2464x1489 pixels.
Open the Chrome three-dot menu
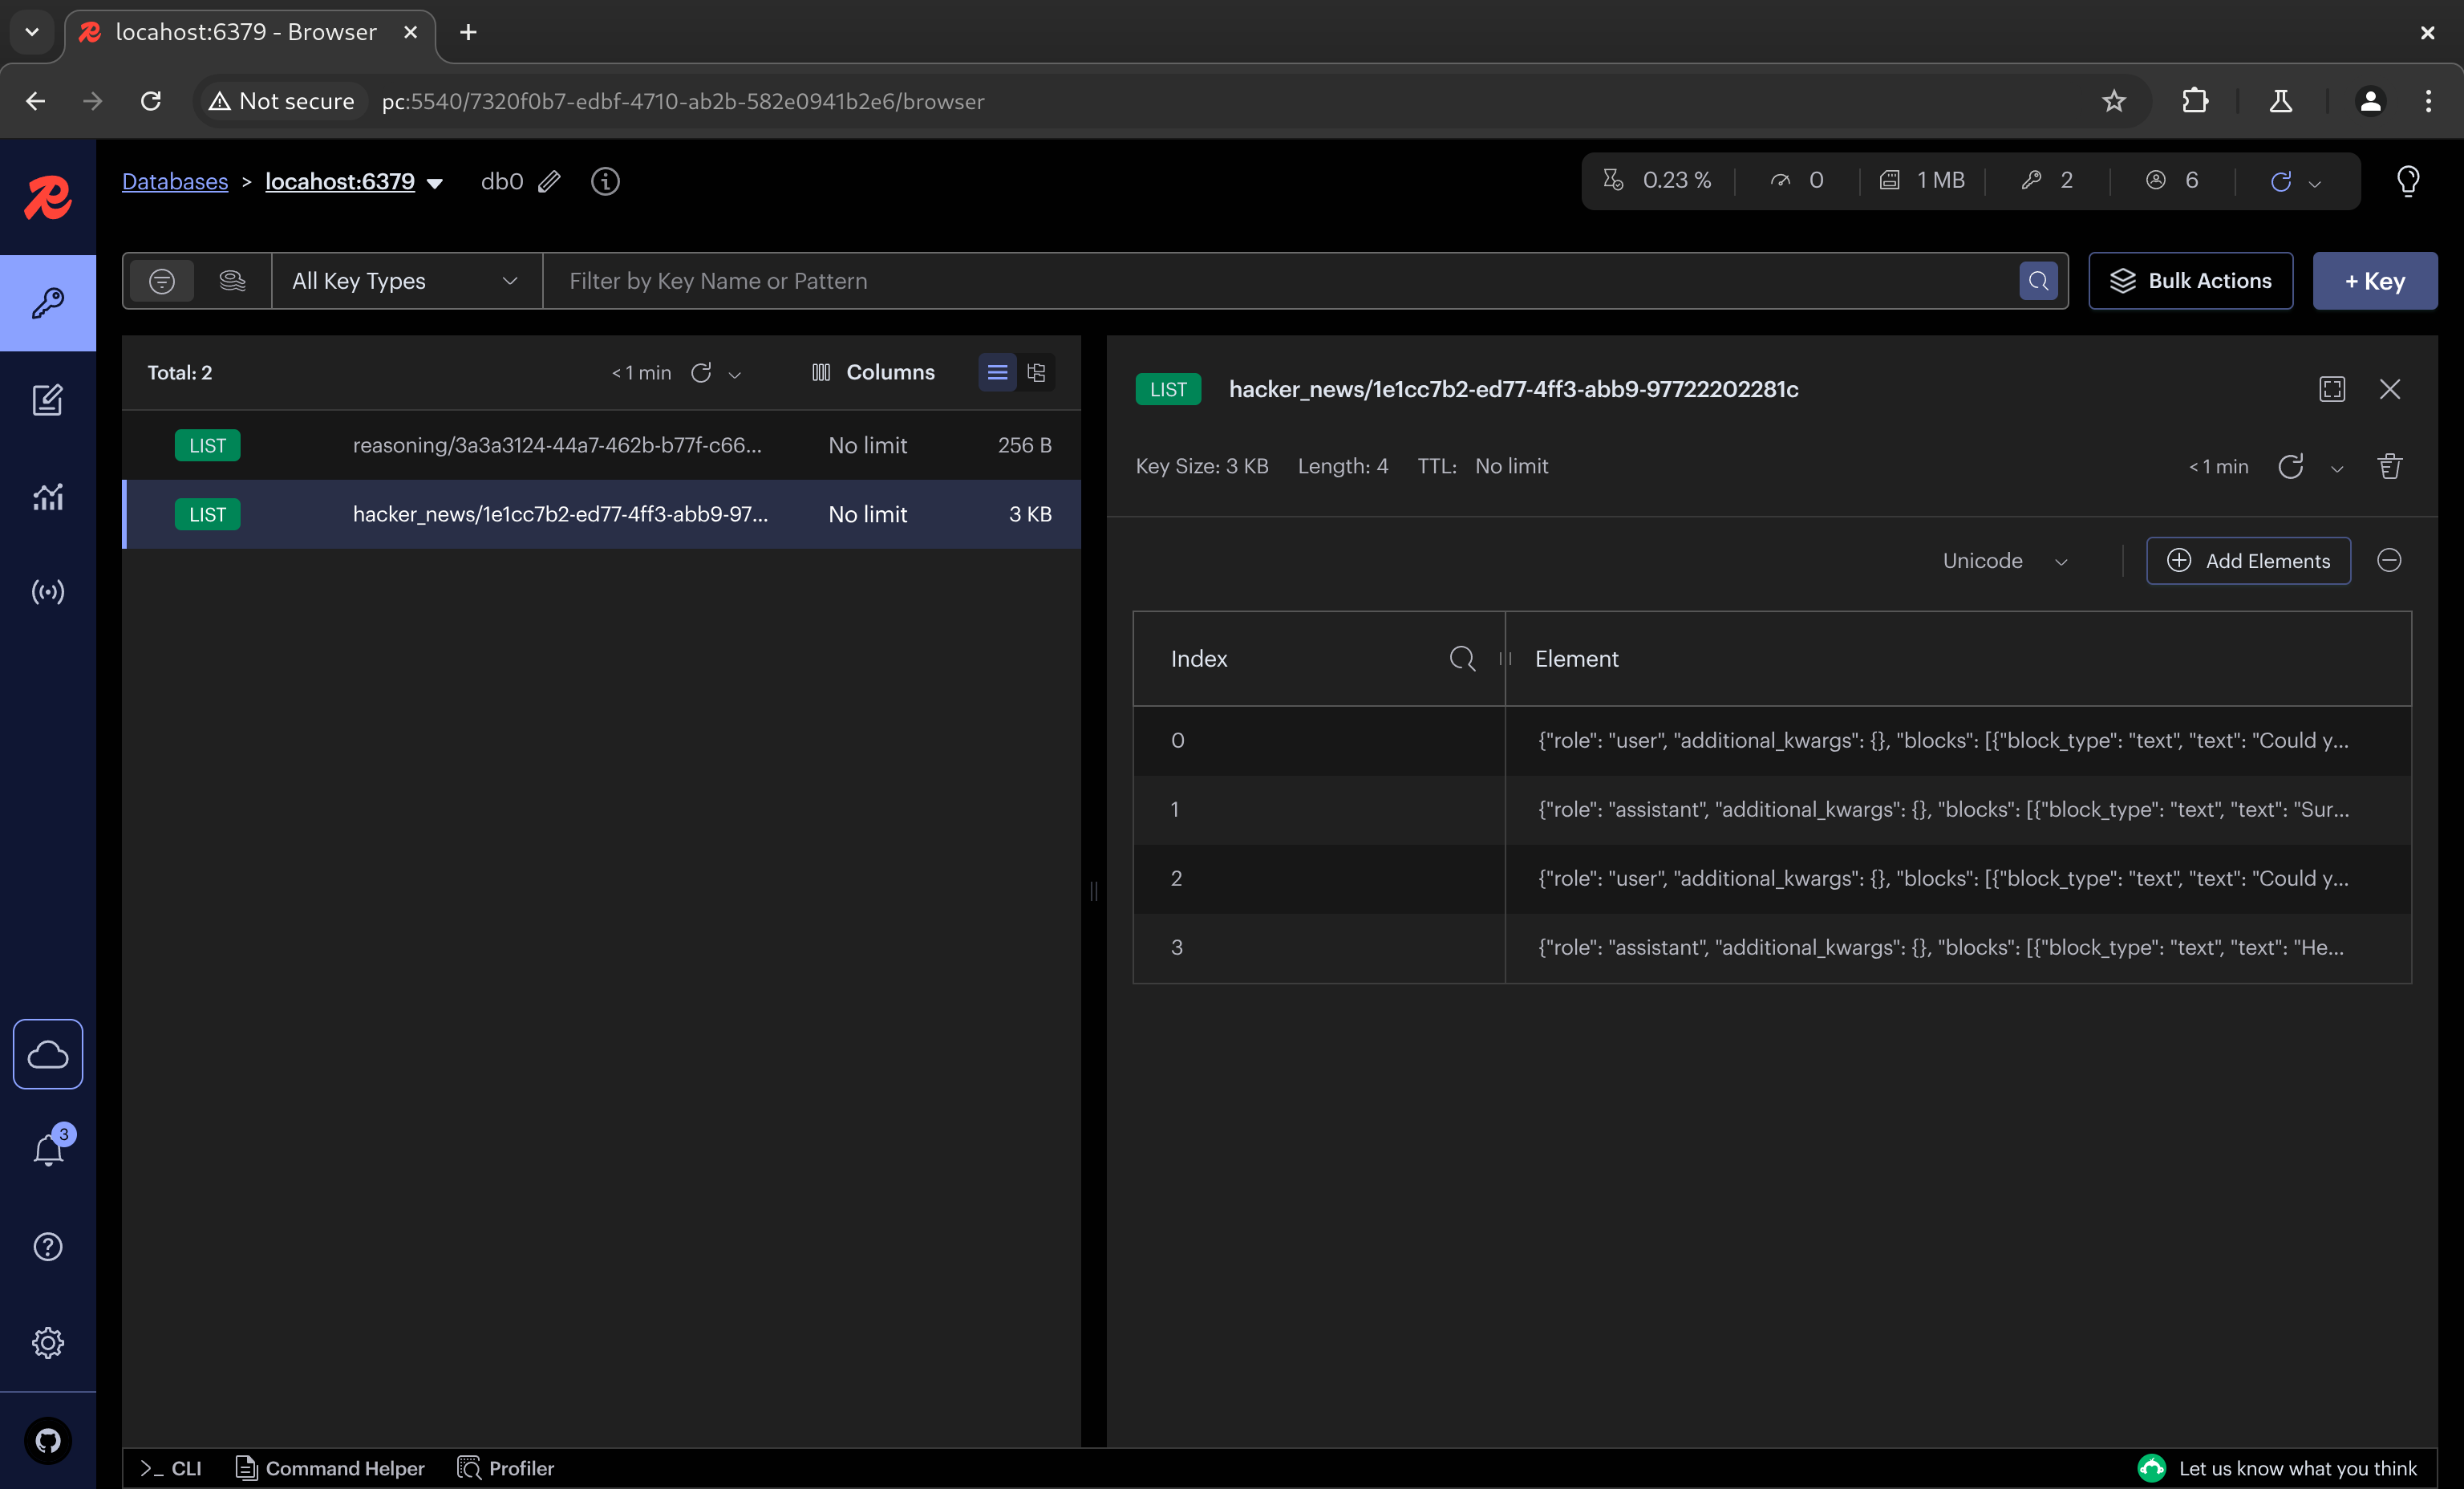coord(2428,101)
